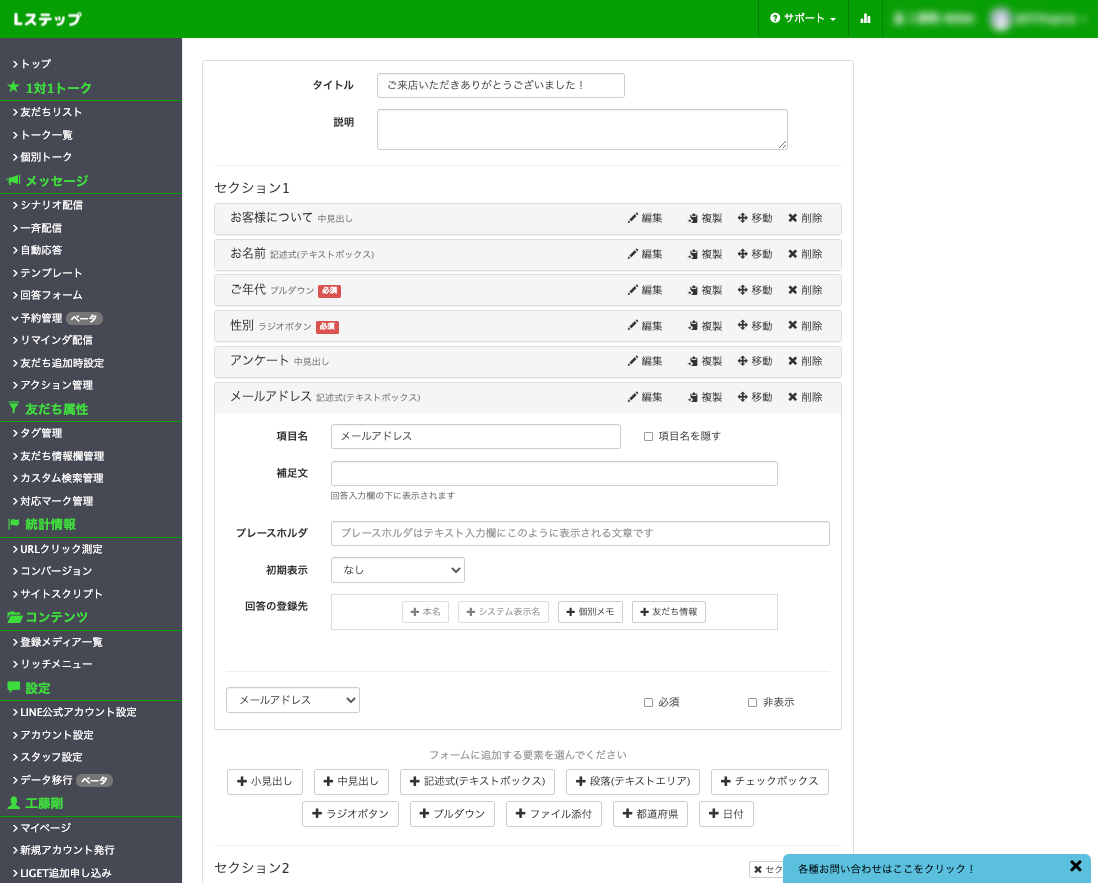The height and width of the screenshot is (883, 1098).
Task: Toggle the 非表示 hidden checkbox
Action: 752,703
